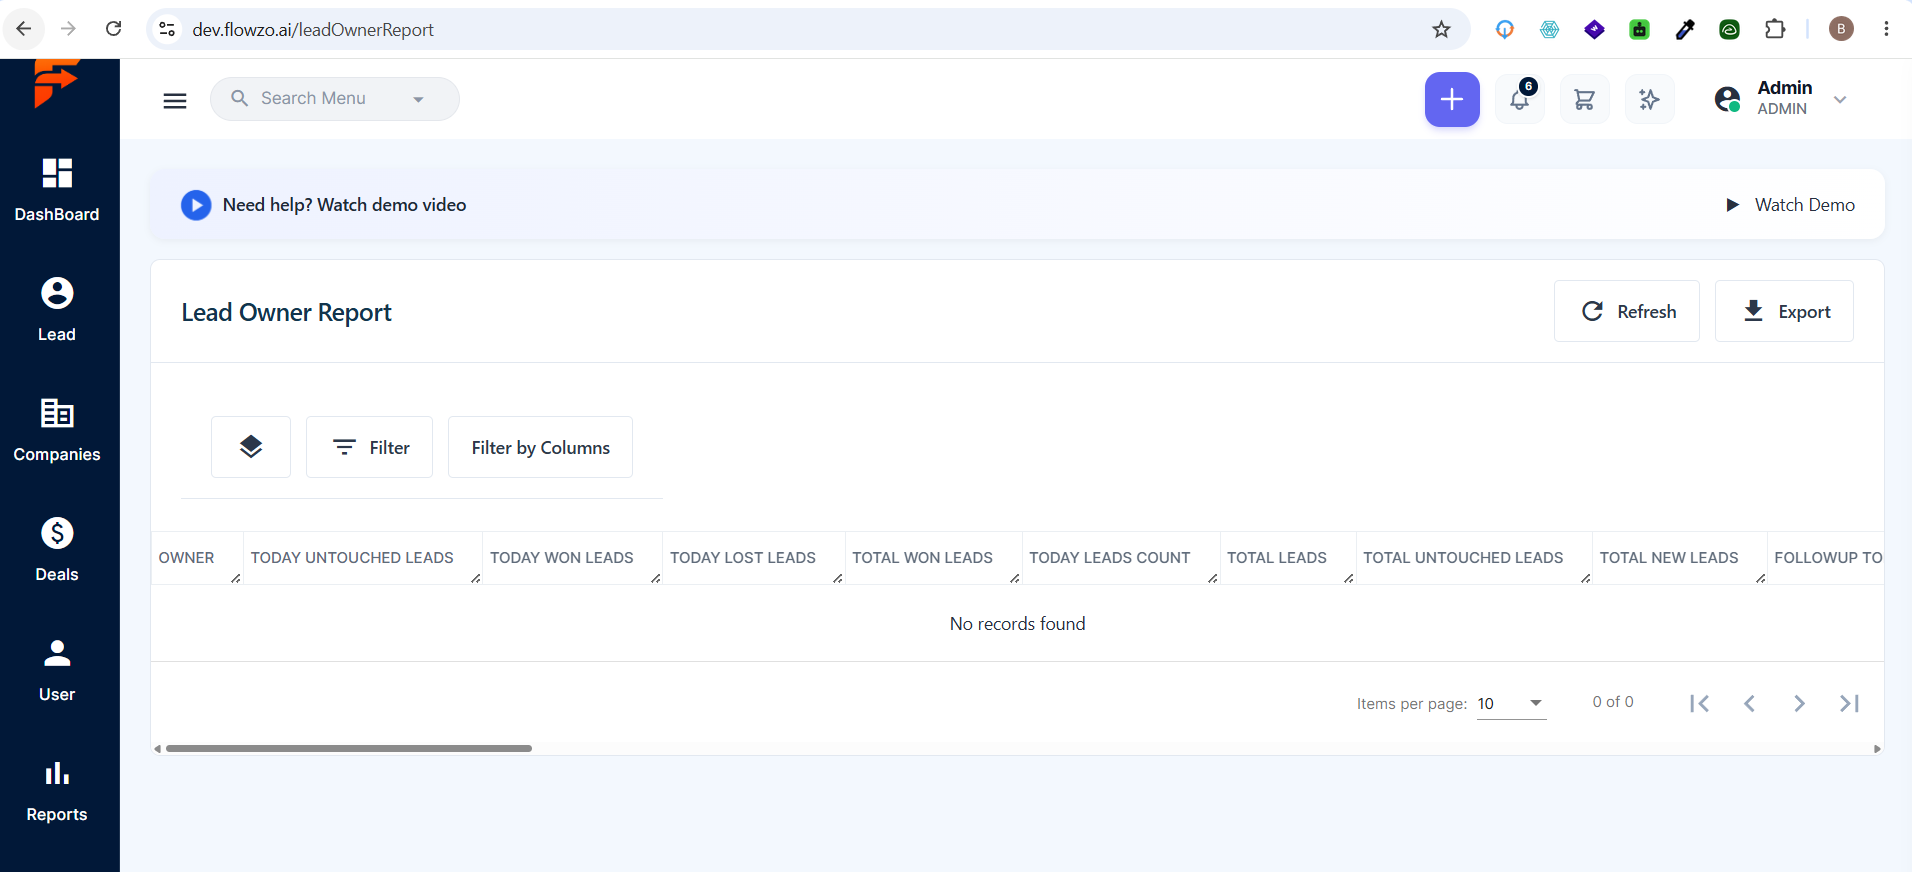Click the TOTAL UNTOUCHED LEADS header
Image resolution: width=1912 pixels, height=872 pixels.
(1463, 558)
